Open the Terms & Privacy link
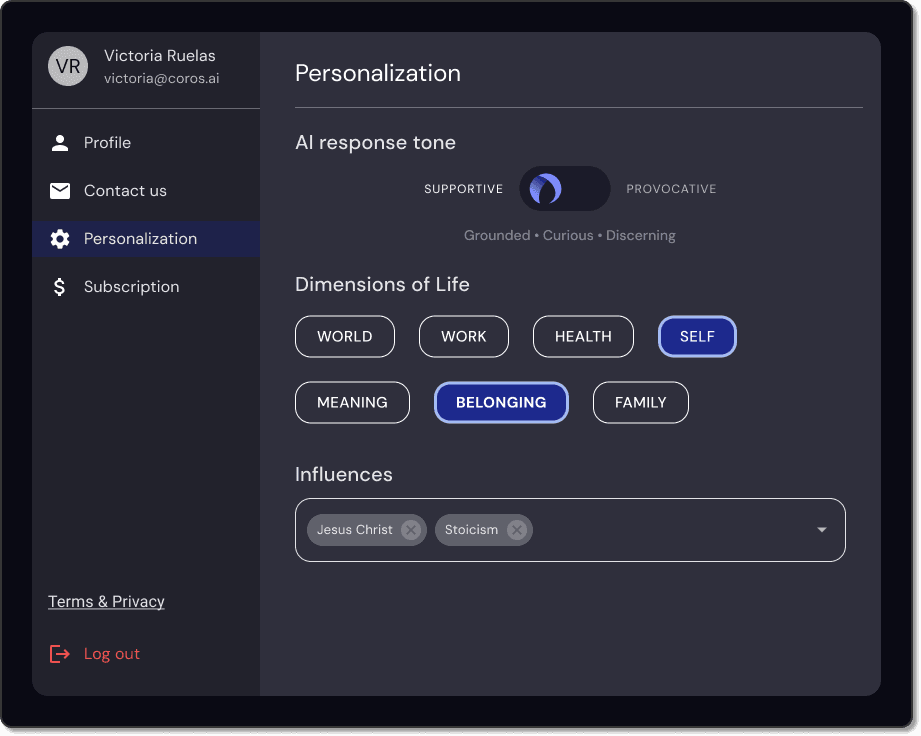Image resolution: width=921 pixels, height=736 pixels. [106, 601]
